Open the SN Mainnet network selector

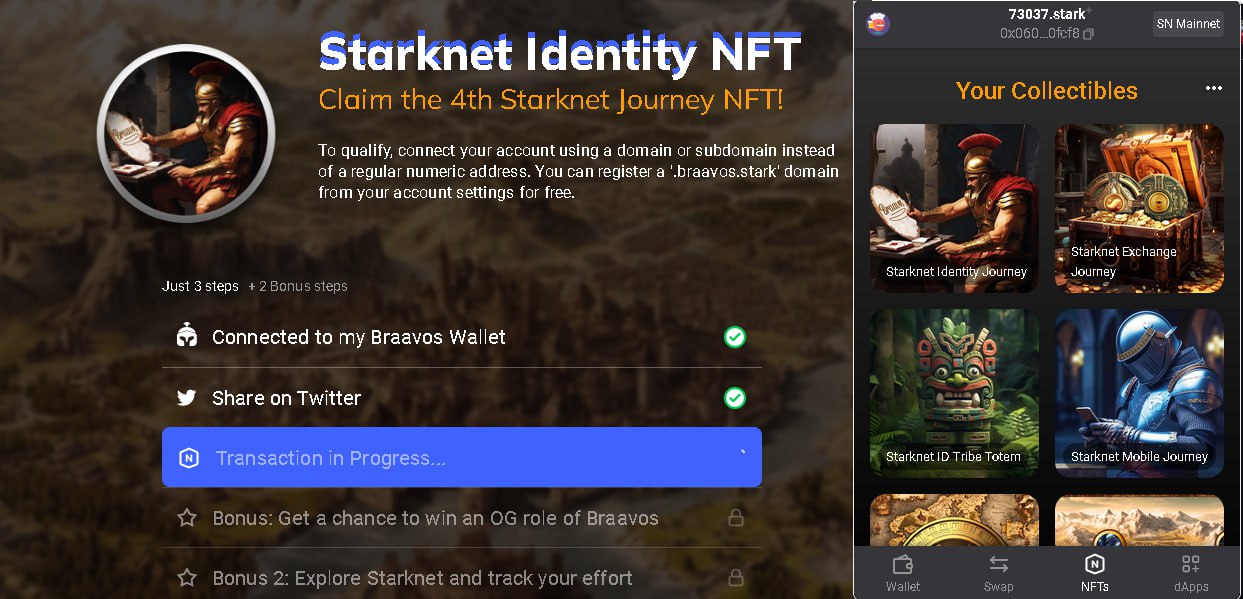[x=1188, y=24]
